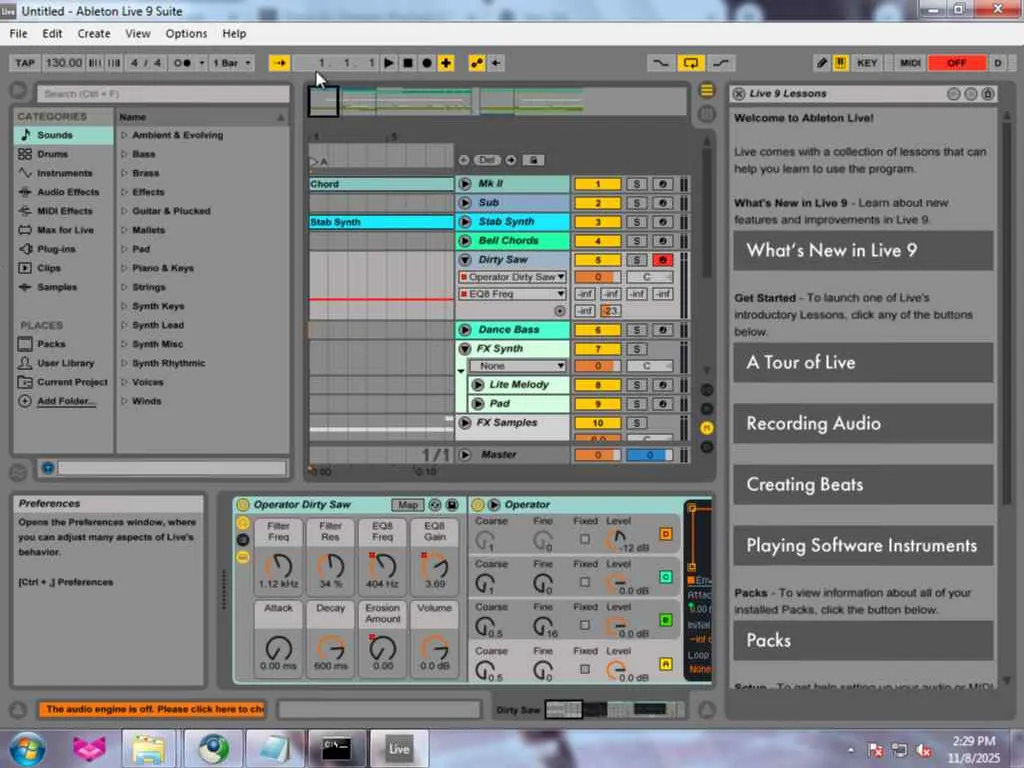Image resolution: width=1024 pixels, height=768 pixels.
Task: Adjust rack Volume macro knob
Action: pyautogui.click(x=434, y=648)
